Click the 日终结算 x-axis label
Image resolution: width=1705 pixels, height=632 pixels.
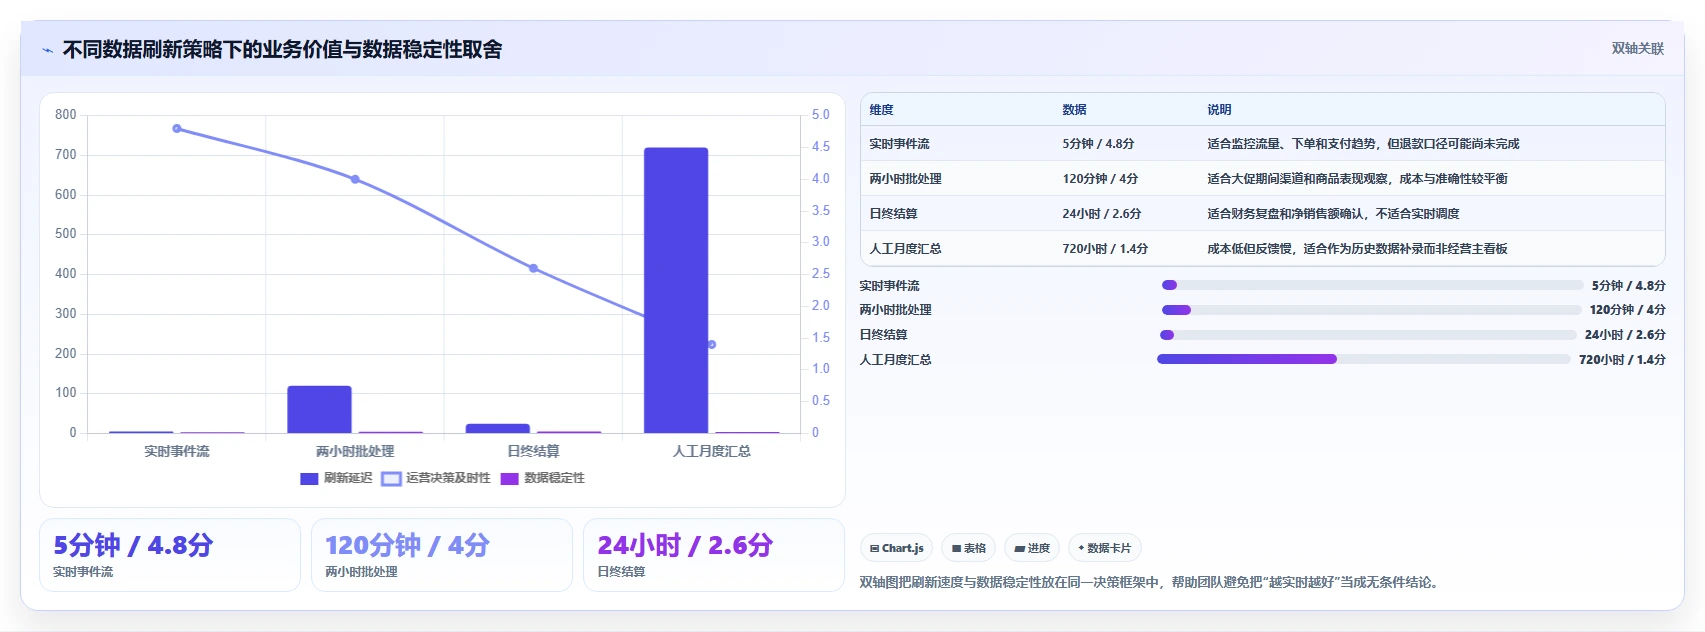coord(533,452)
